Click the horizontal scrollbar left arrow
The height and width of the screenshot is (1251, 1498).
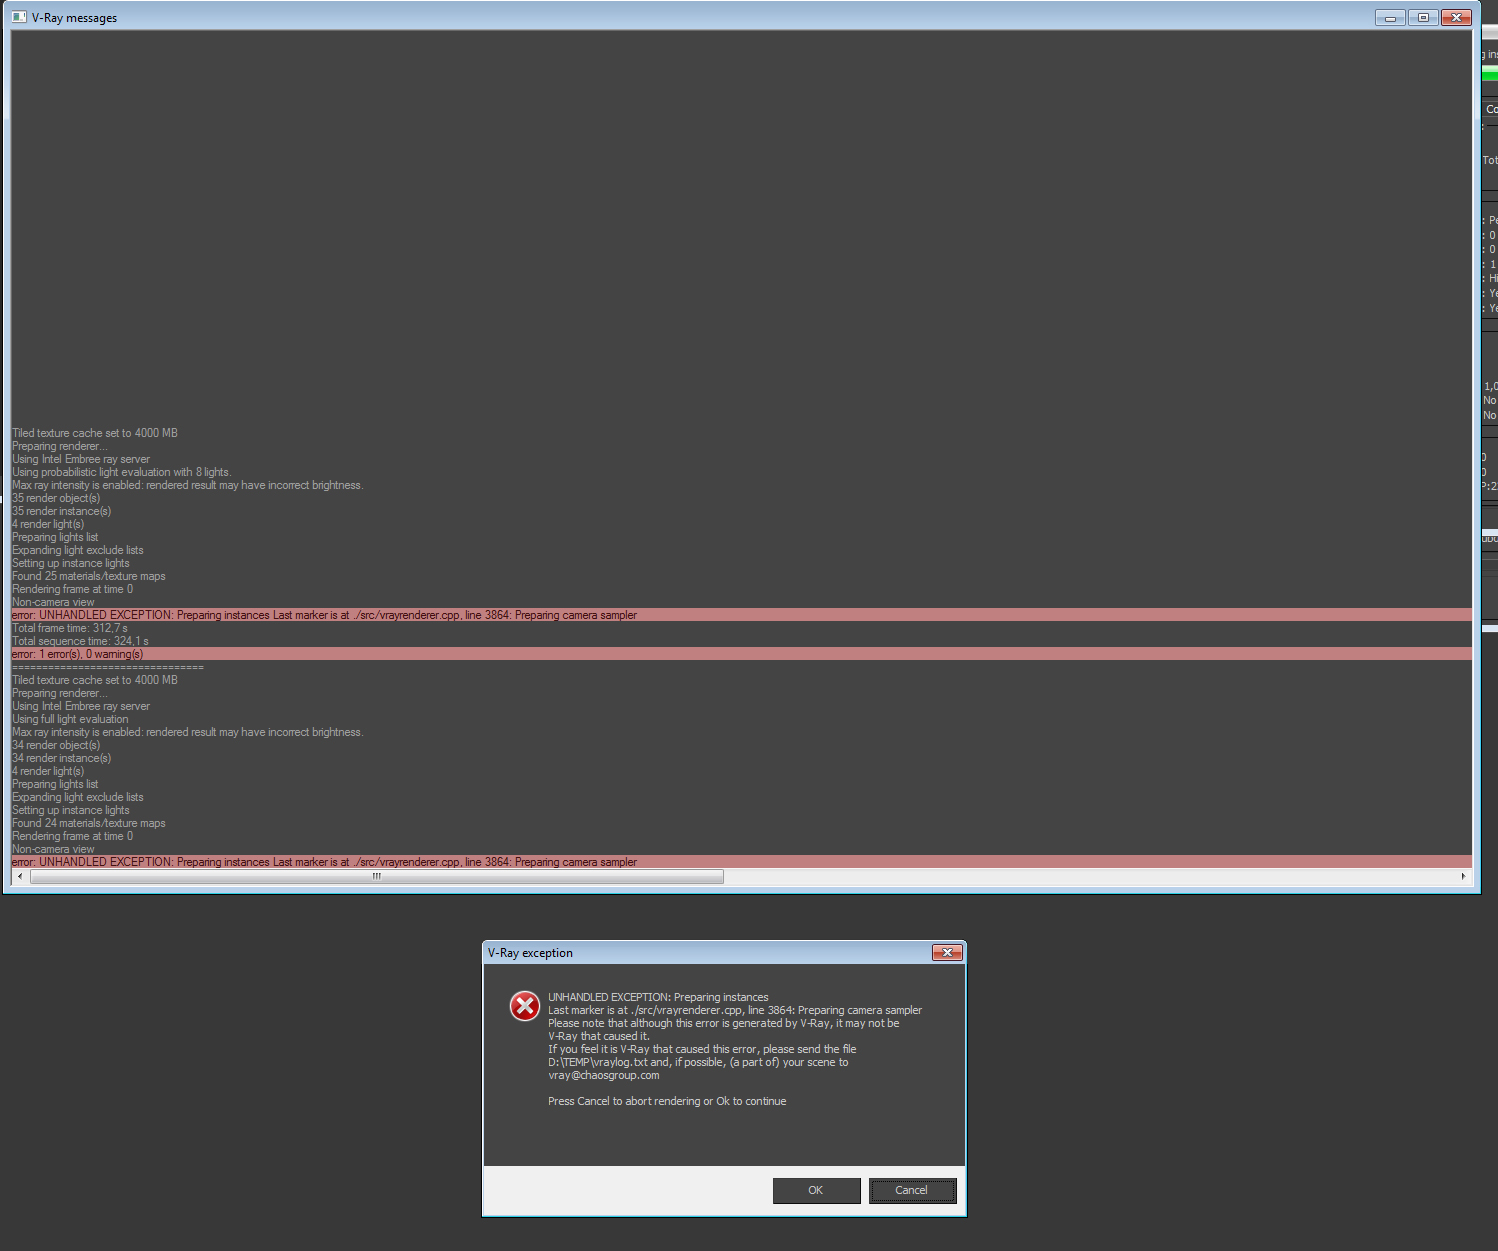[x=20, y=876]
